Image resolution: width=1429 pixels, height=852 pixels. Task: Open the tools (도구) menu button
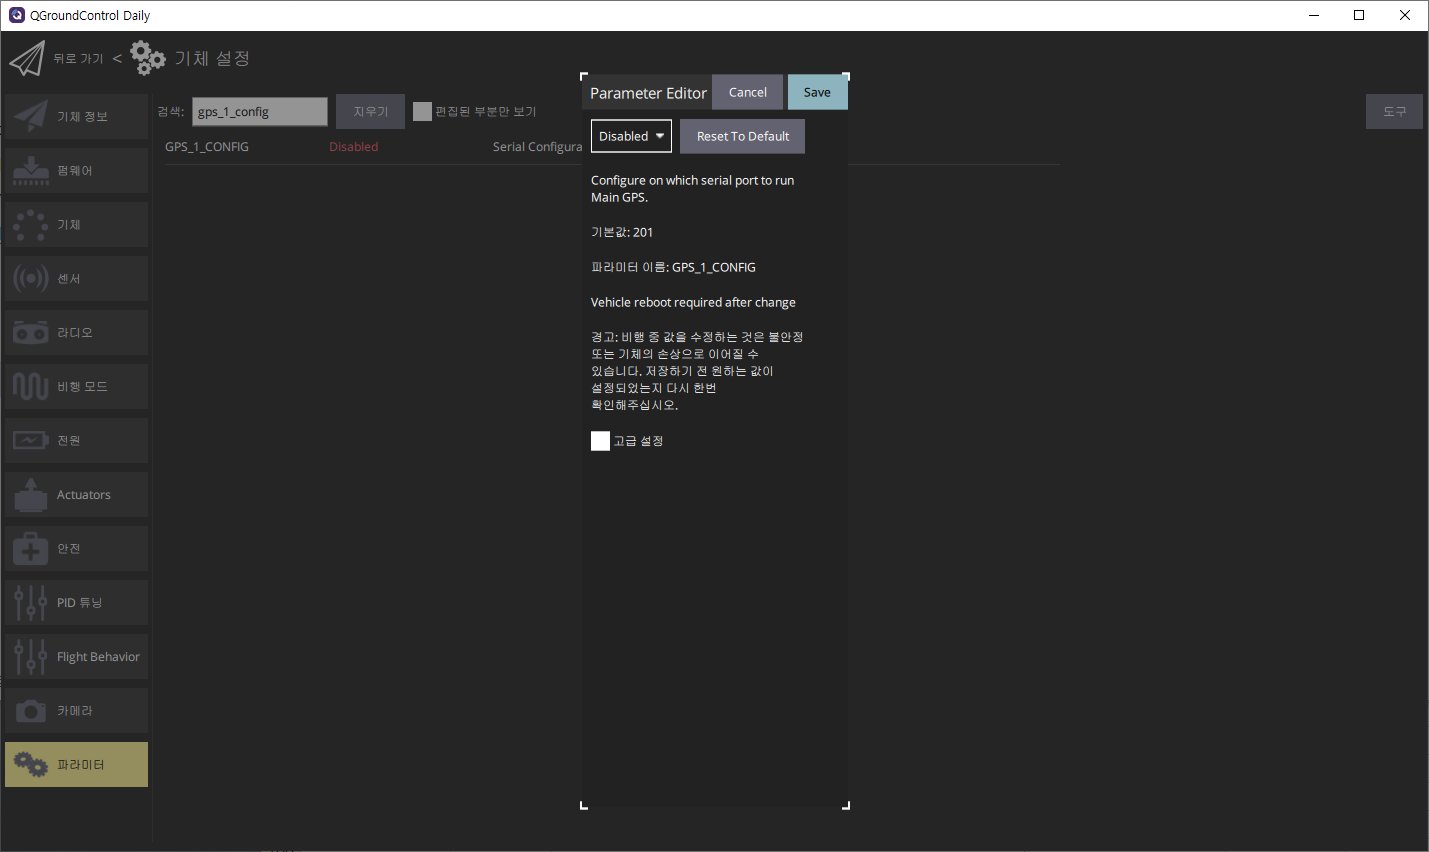pyautogui.click(x=1394, y=112)
